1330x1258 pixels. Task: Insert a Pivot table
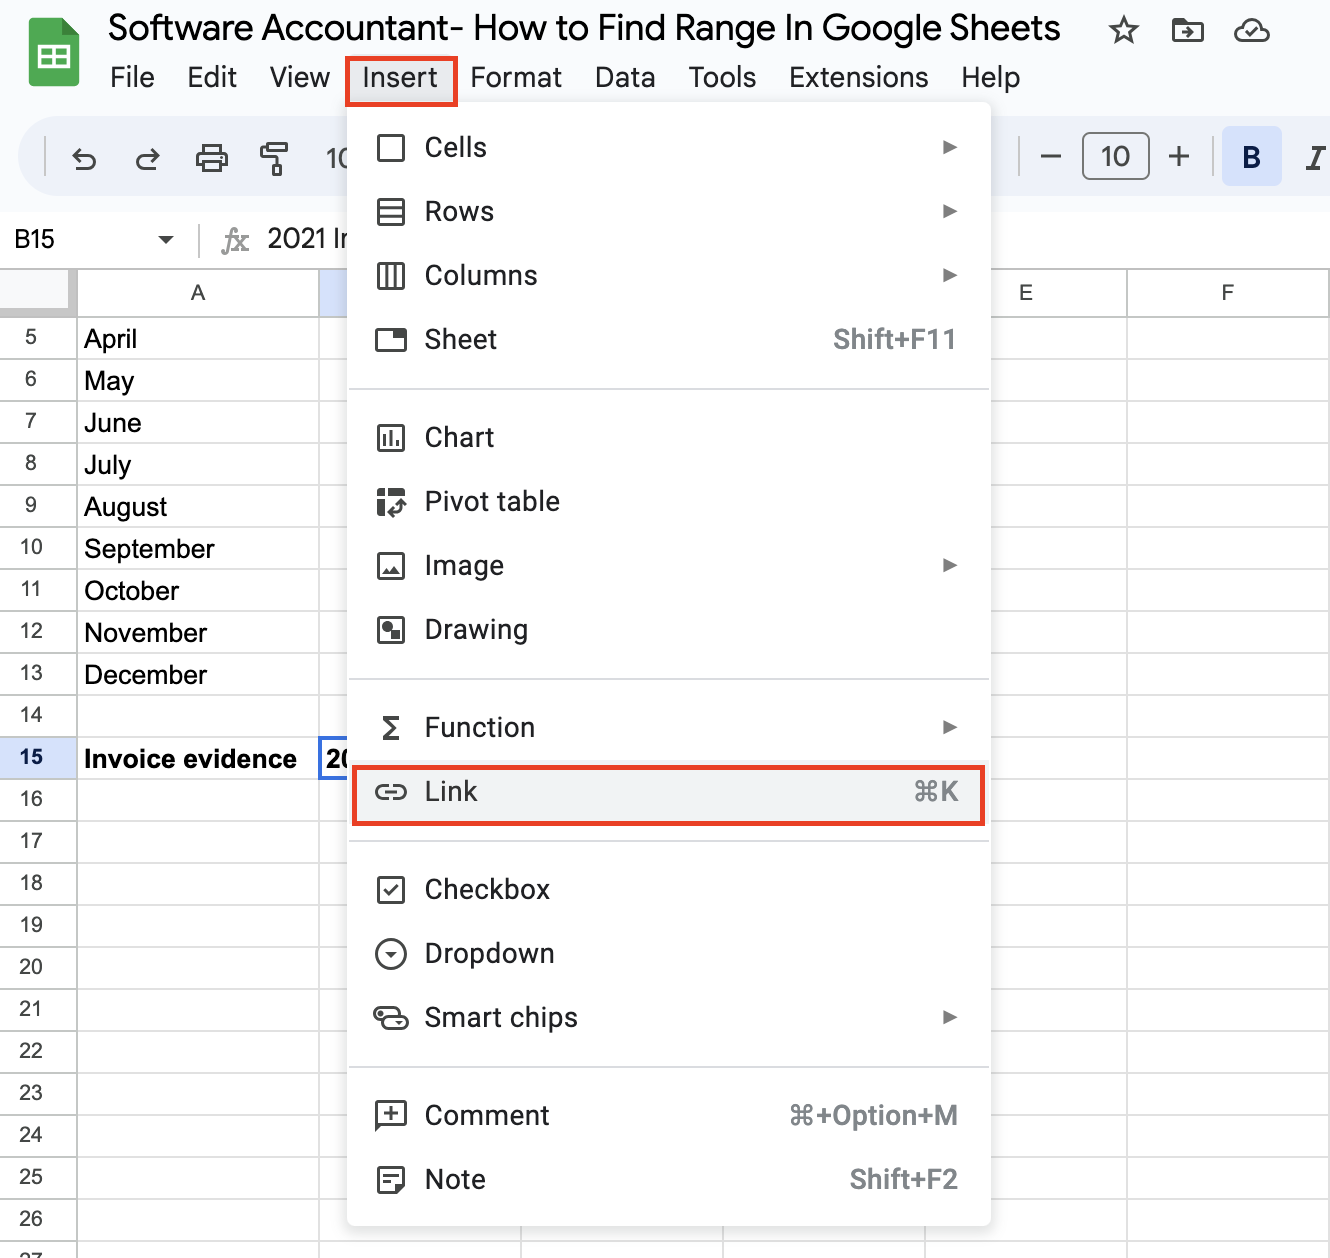coord(668,502)
